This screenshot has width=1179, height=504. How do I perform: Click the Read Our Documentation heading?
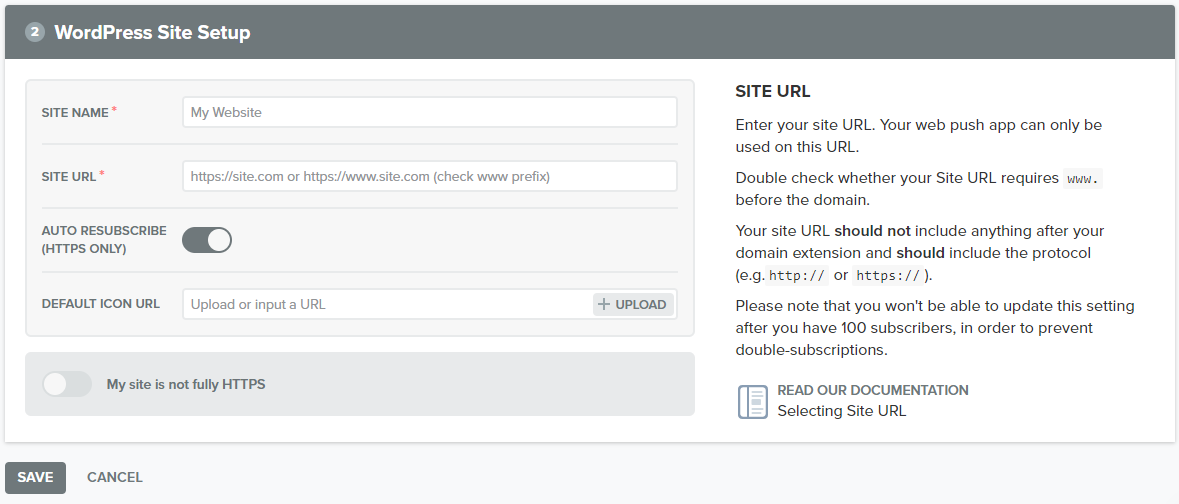[x=873, y=390]
